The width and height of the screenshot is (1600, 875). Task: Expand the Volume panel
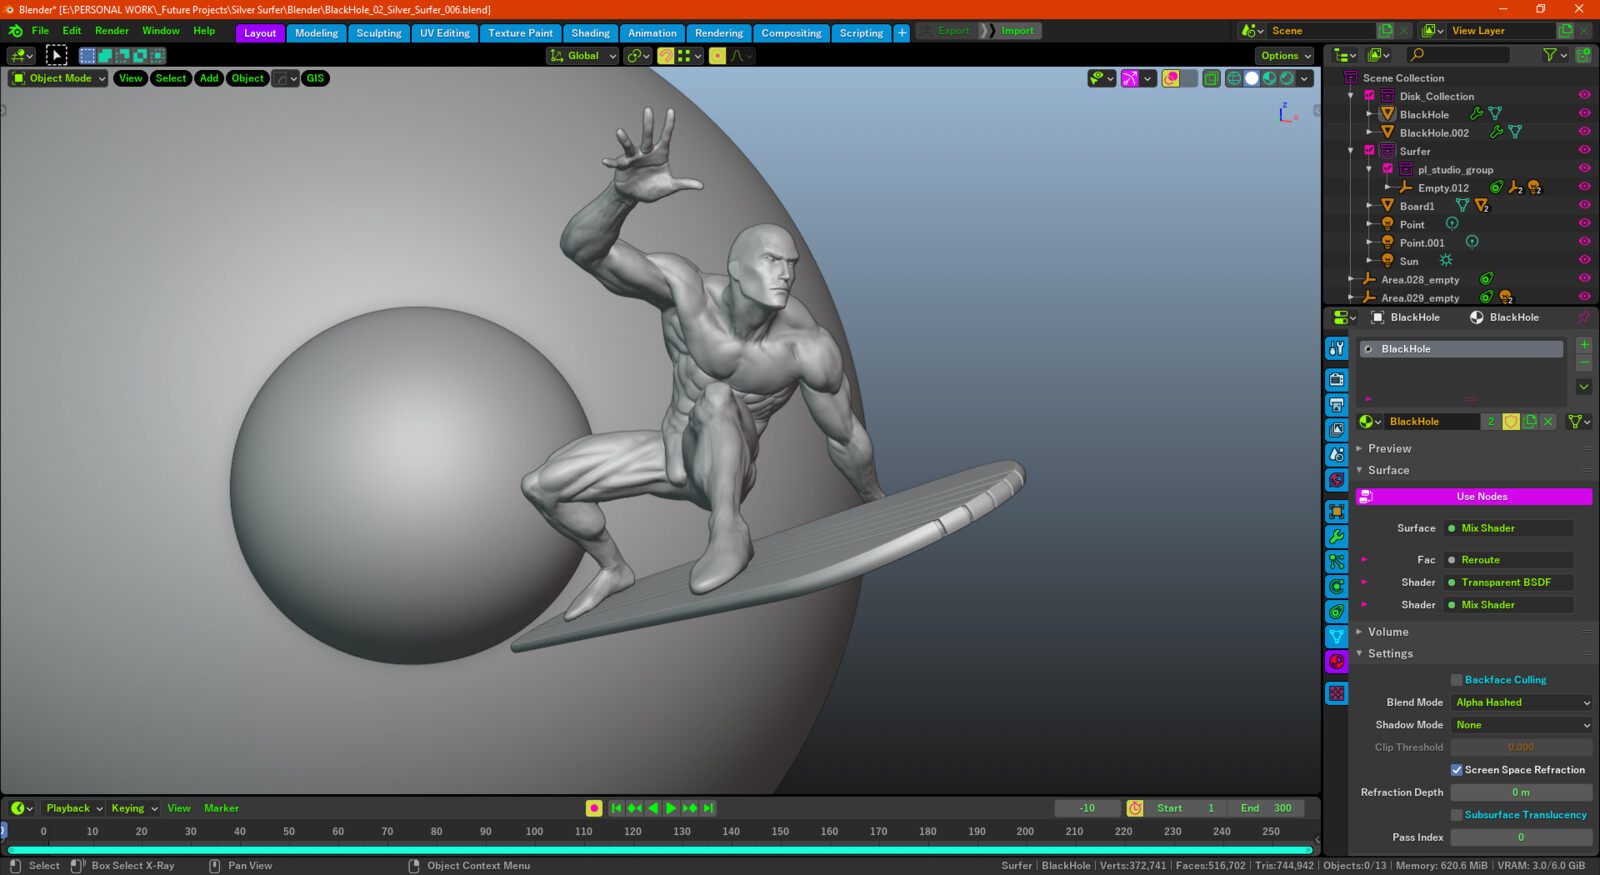(x=1388, y=632)
